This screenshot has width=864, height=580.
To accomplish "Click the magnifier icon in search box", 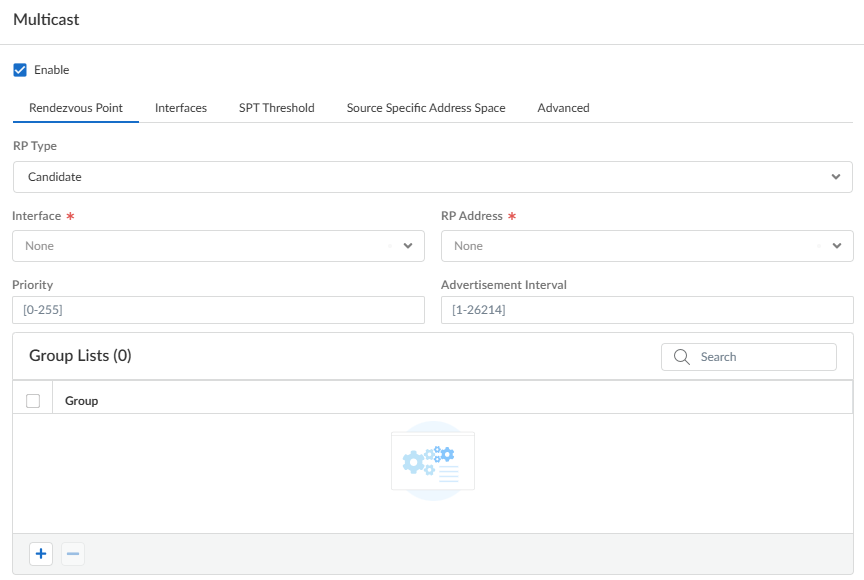I will pos(682,357).
